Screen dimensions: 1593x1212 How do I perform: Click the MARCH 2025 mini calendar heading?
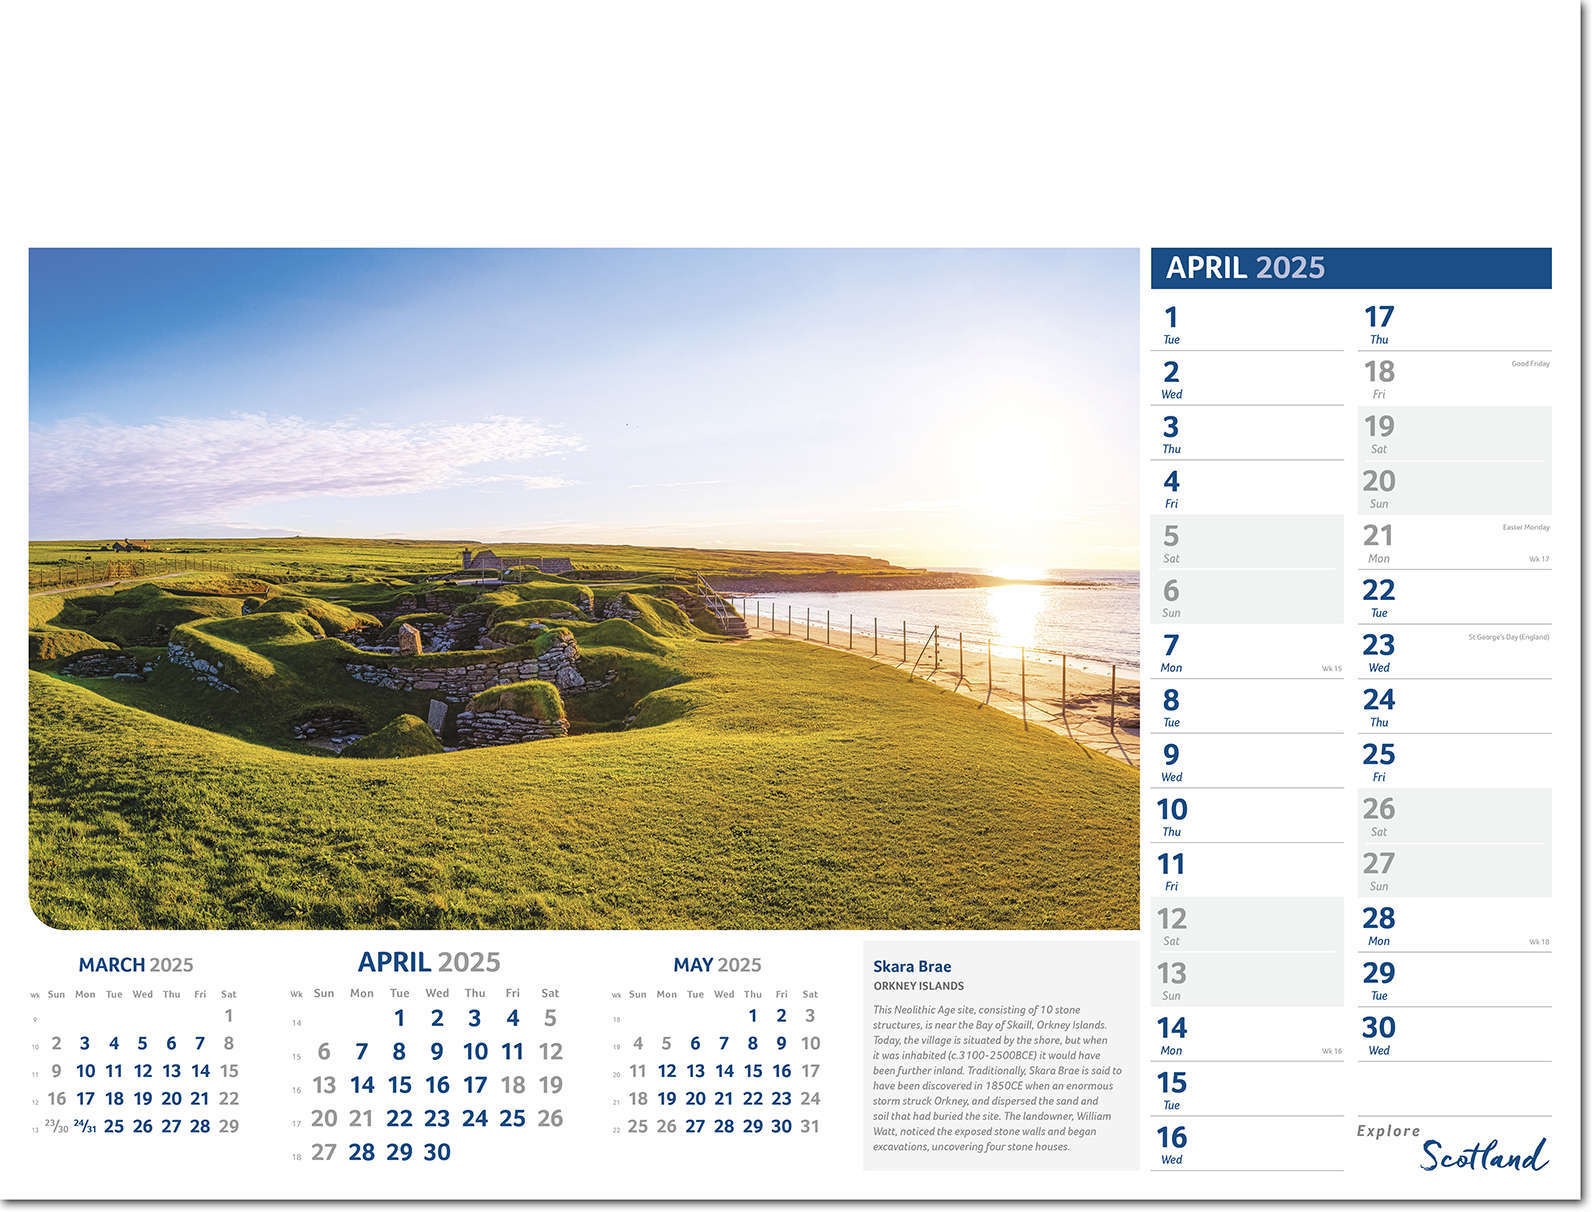pos(136,965)
